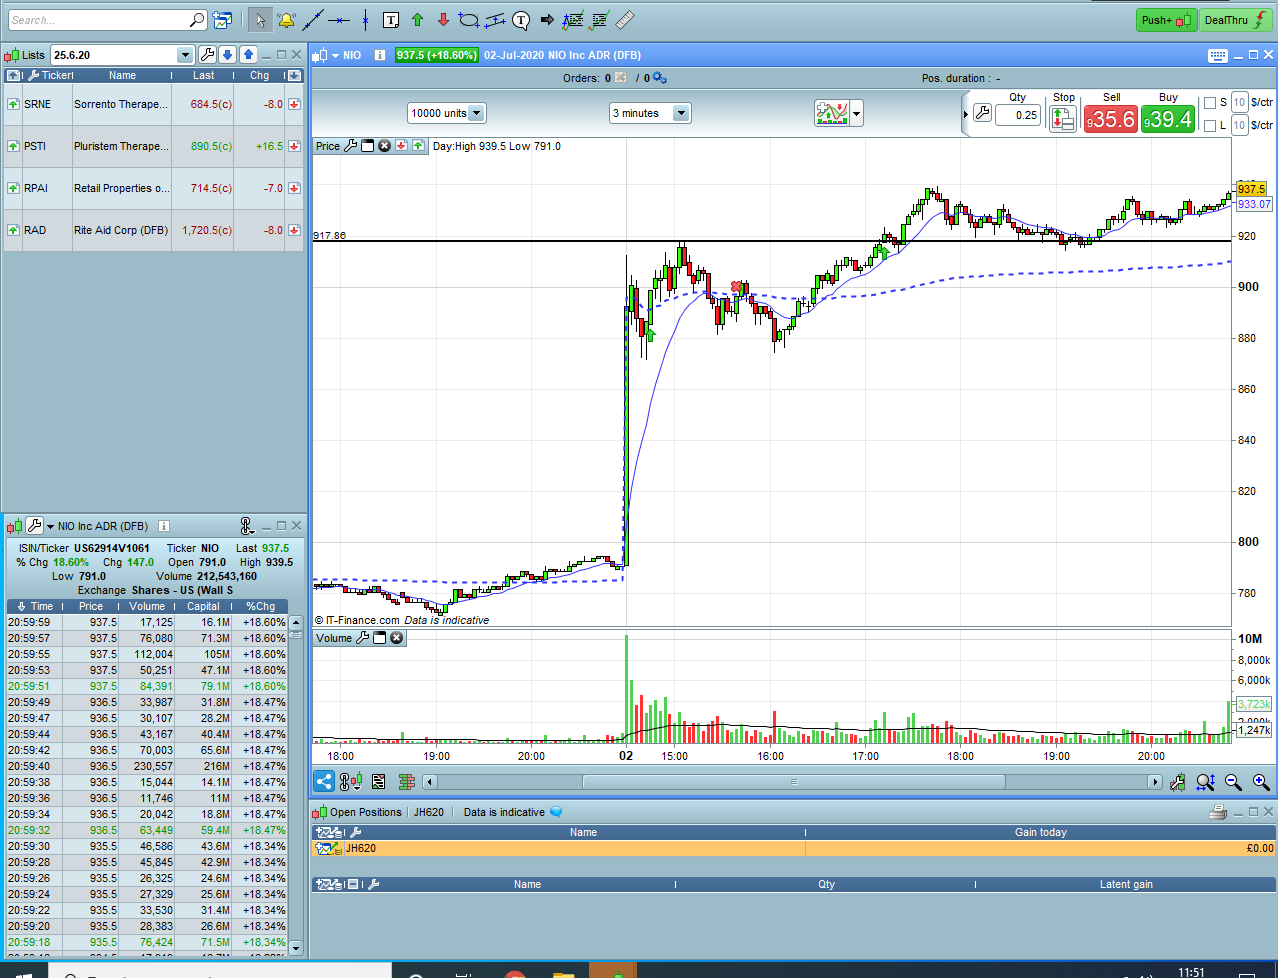Select the alert bell tool
Screen dimensions: 1278x978
(286, 20)
